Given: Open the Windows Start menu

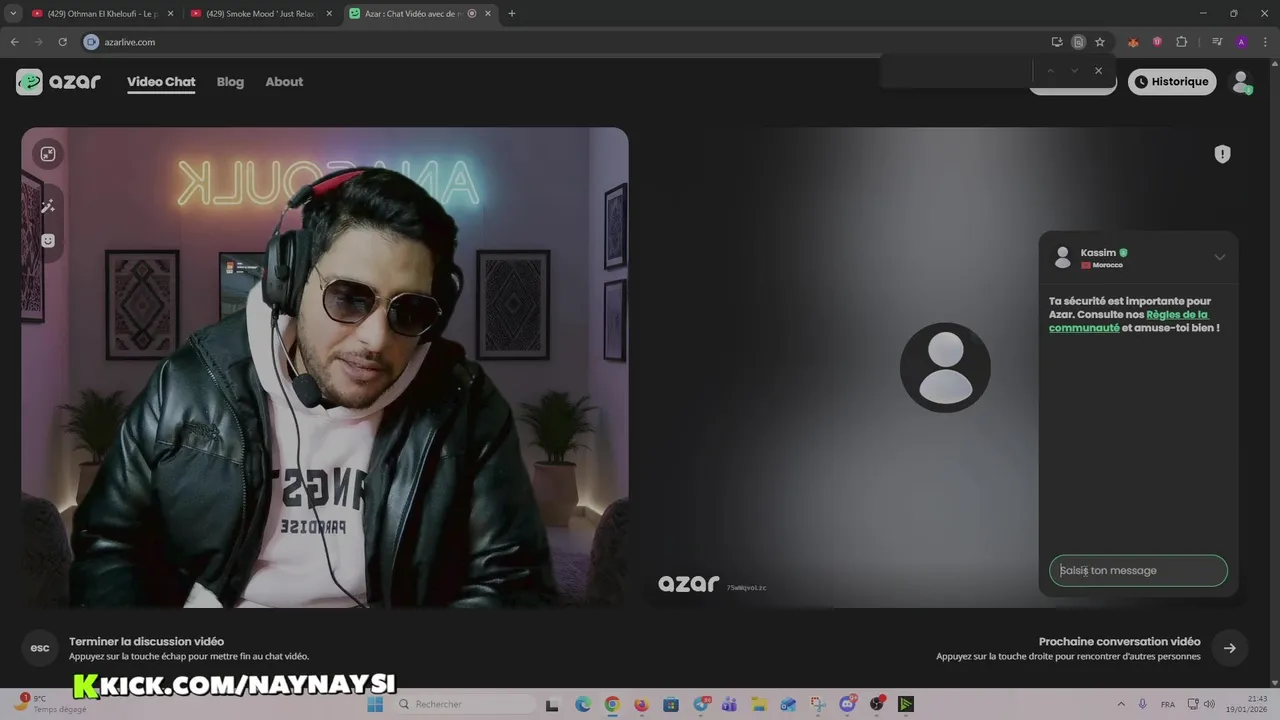Looking at the screenshot, I should click(375, 704).
